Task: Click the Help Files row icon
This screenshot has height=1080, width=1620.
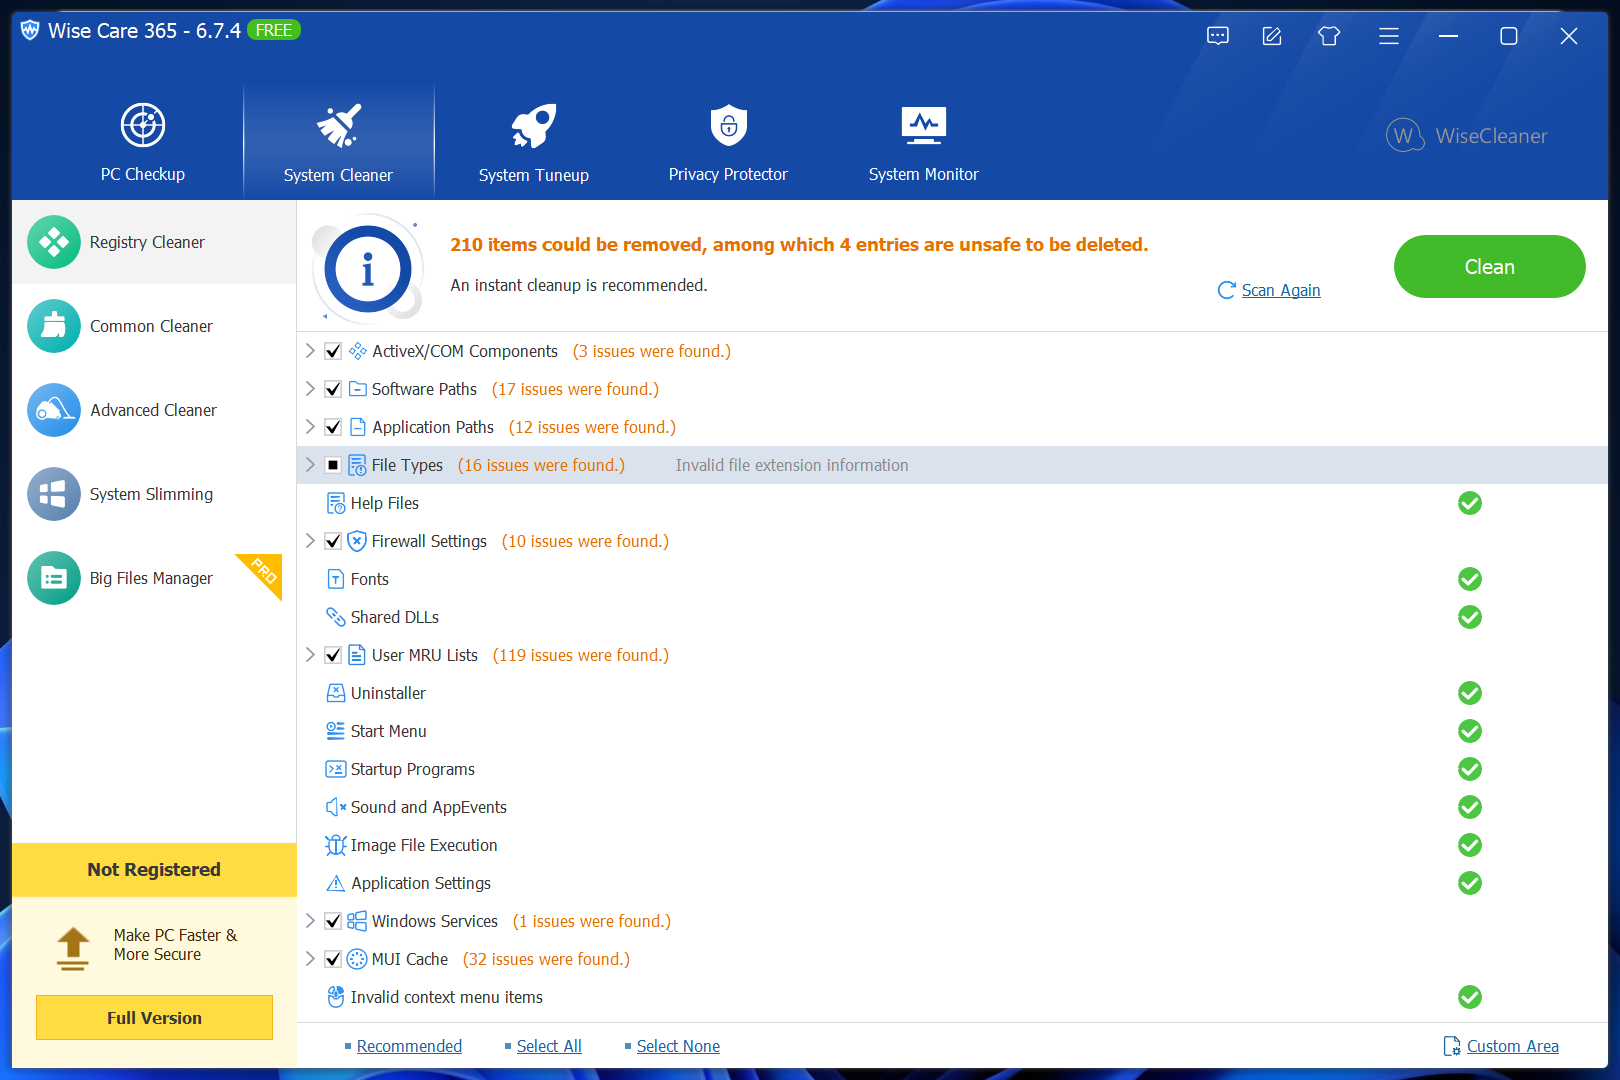Action: click(336, 503)
